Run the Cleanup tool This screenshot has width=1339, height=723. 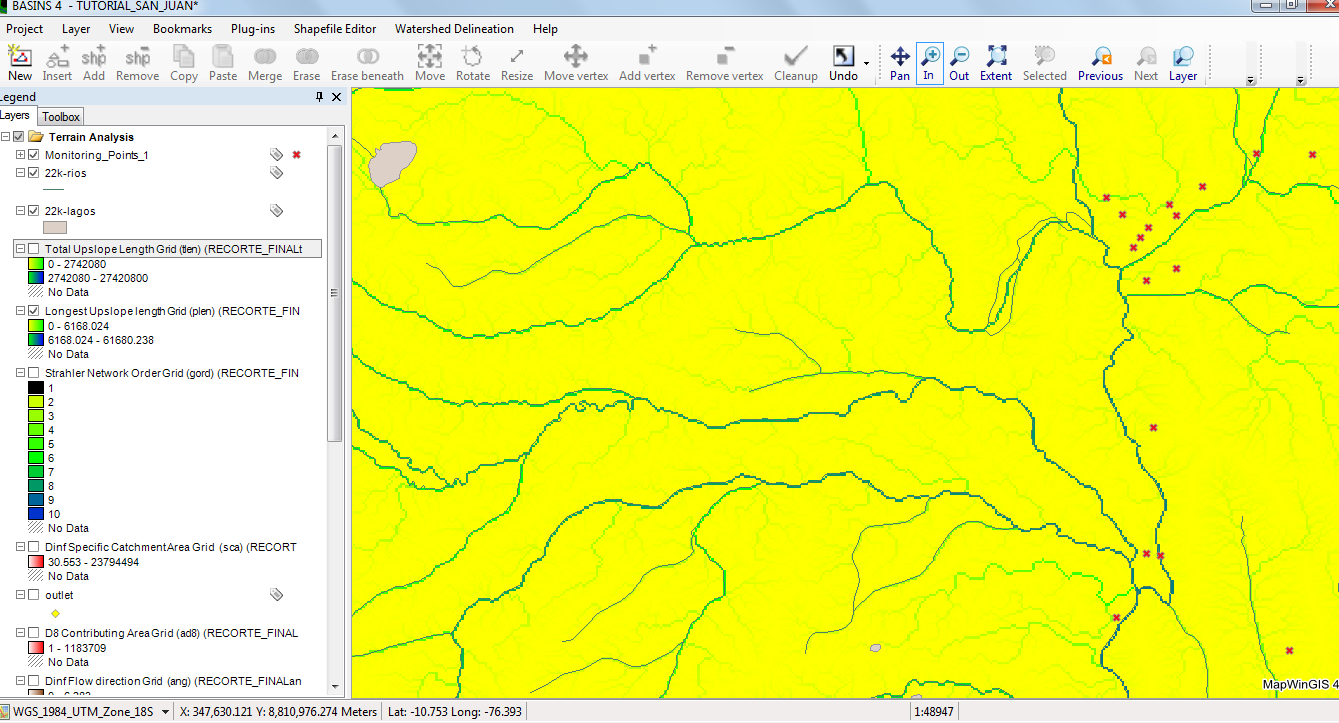[796, 63]
